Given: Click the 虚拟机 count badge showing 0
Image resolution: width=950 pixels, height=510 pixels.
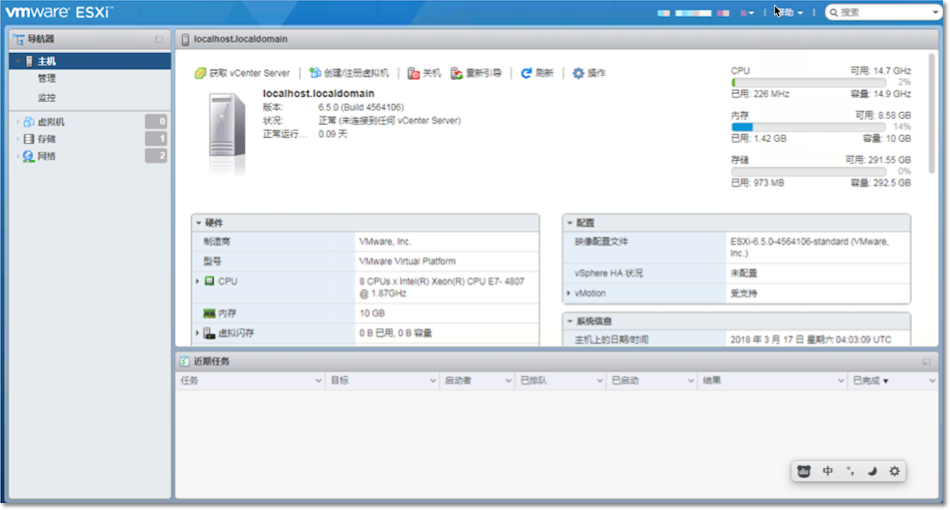Looking at the screenshot, I should pos(156,122).
